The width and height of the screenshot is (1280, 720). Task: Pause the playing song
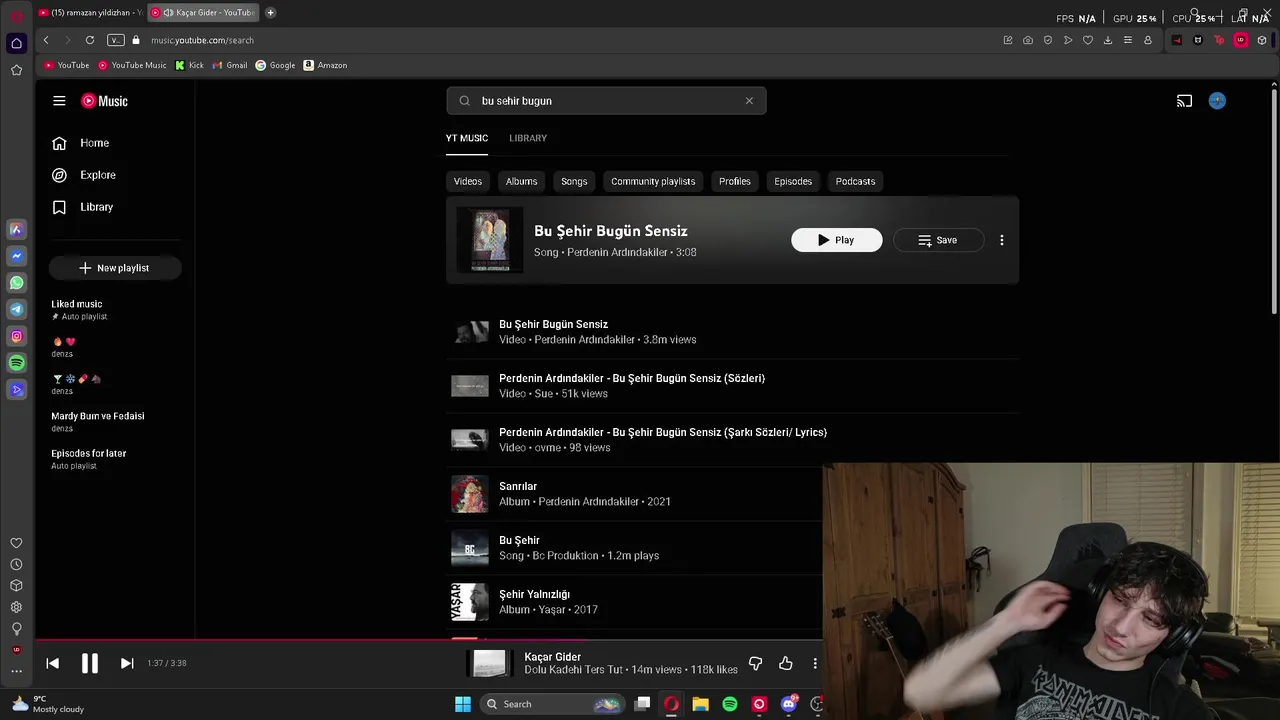pos(89,663)
